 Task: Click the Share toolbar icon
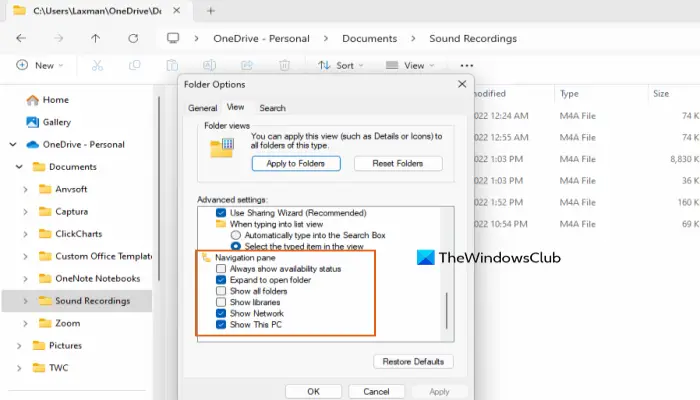click(247, 65)
